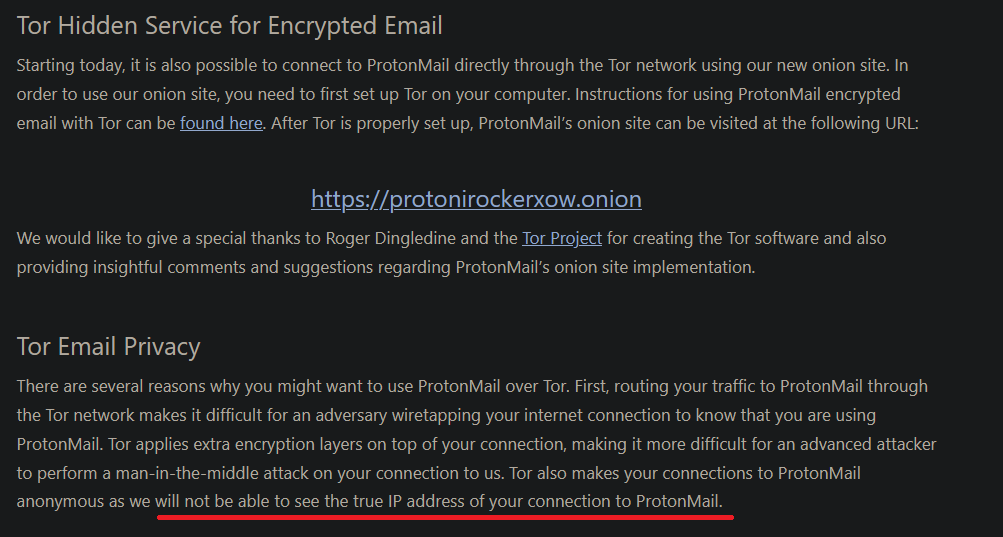The image size is (1003, 537).
Task: Open the "found here" Tor instructions link
Action: point(221,123)
